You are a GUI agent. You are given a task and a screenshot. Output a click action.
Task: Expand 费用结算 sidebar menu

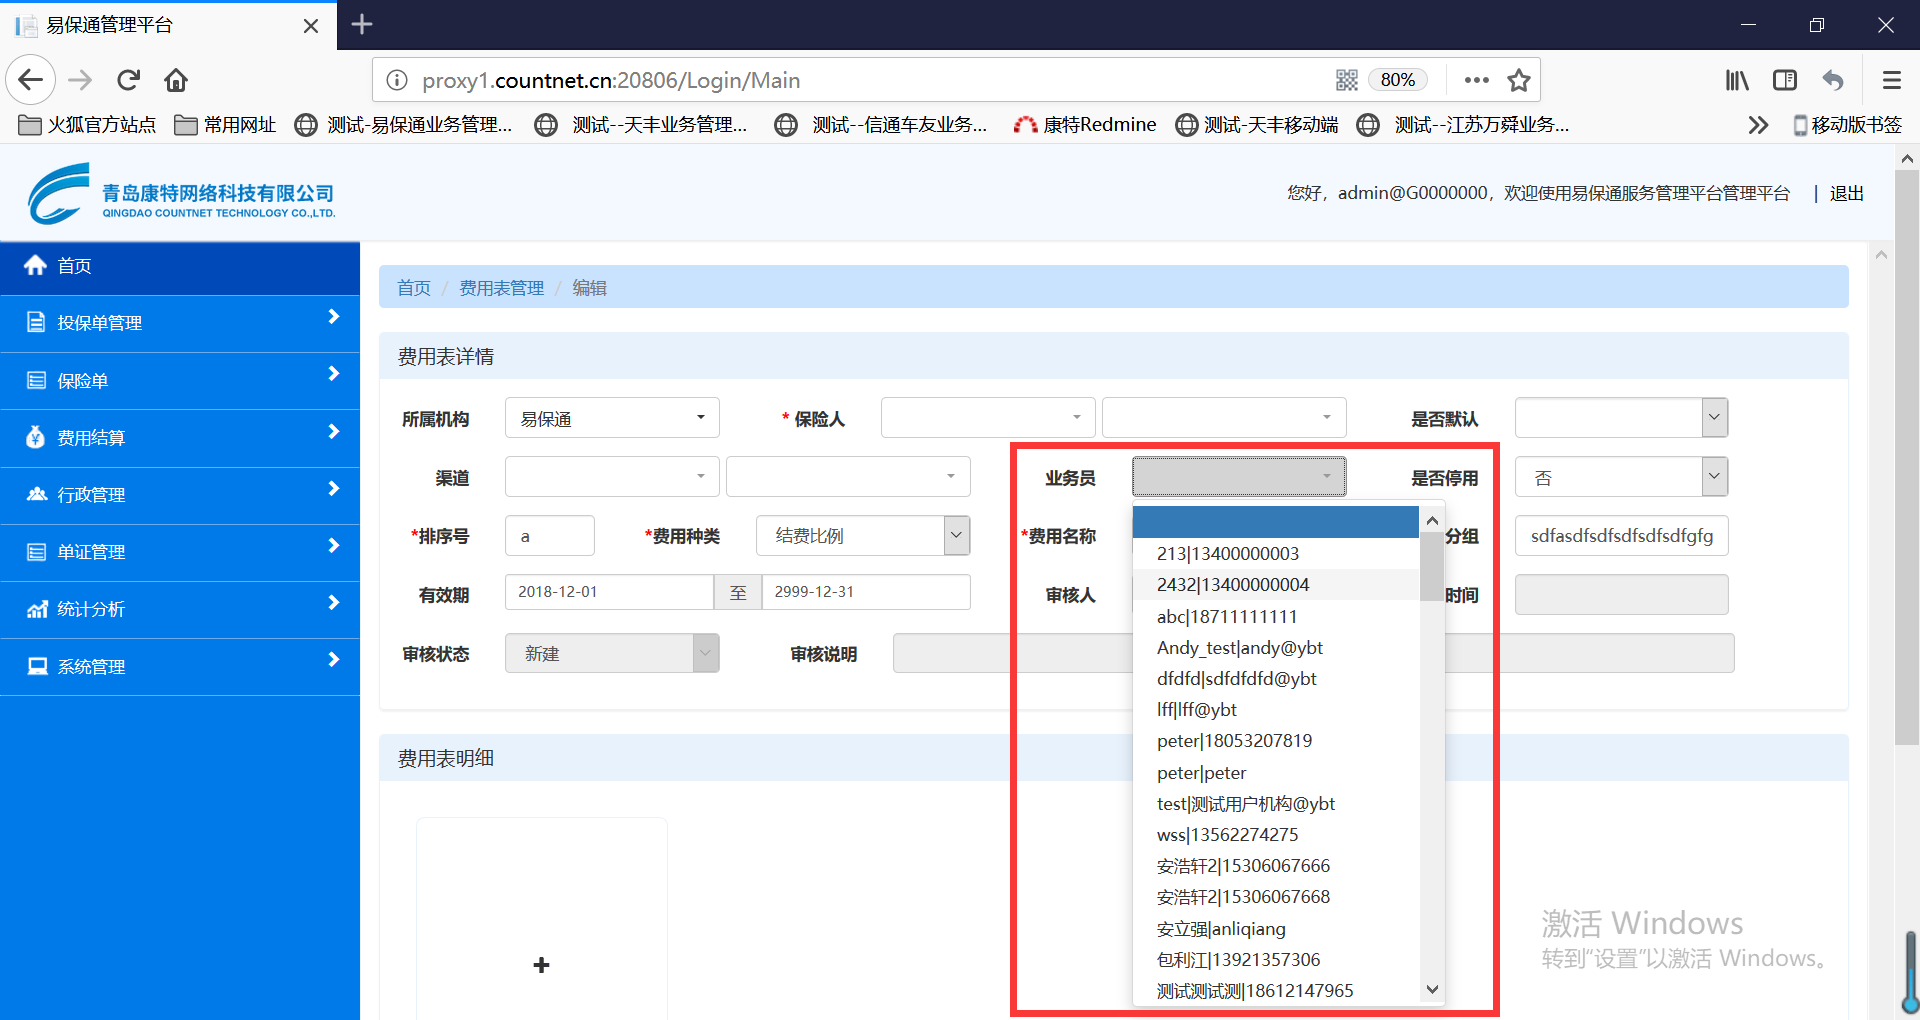coord(180,438)
